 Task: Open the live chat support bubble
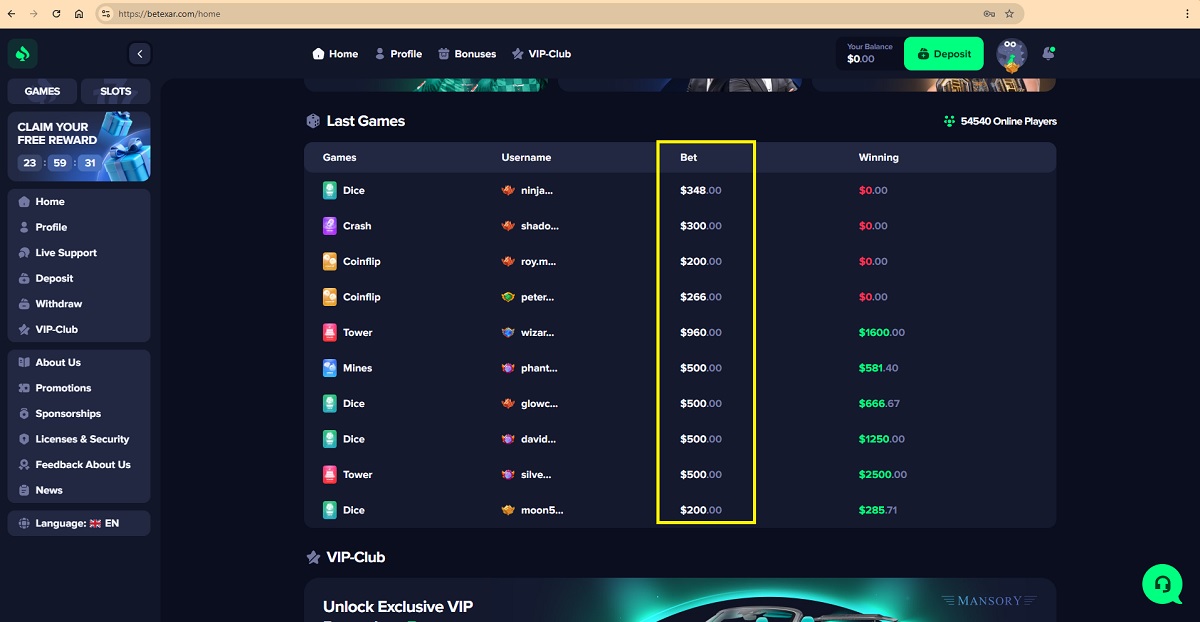1162,583
